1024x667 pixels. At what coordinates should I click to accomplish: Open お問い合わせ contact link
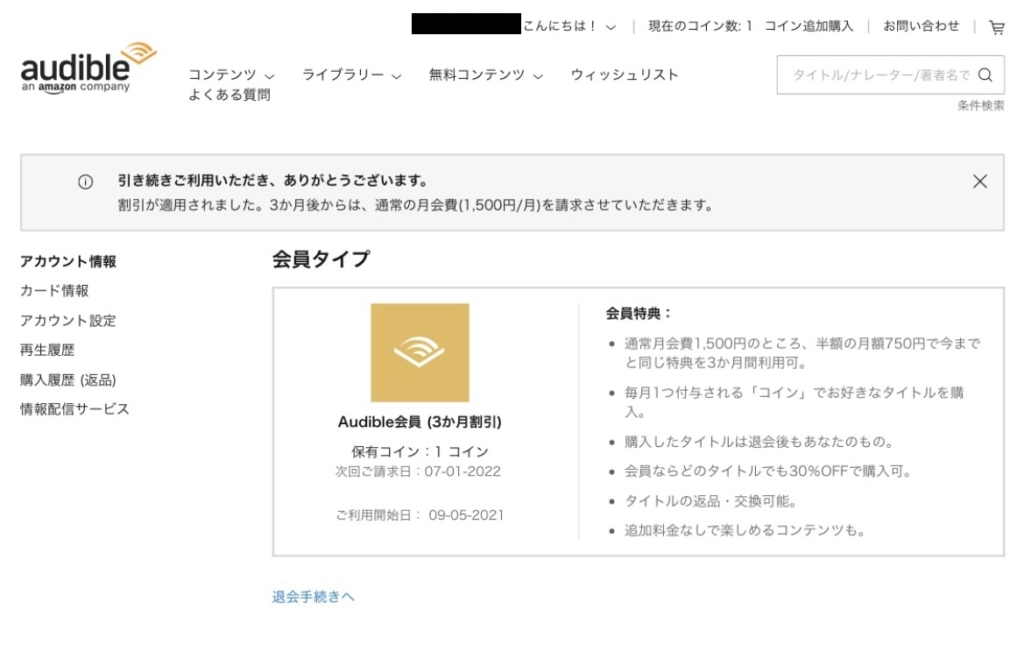(x=921, y=26)
